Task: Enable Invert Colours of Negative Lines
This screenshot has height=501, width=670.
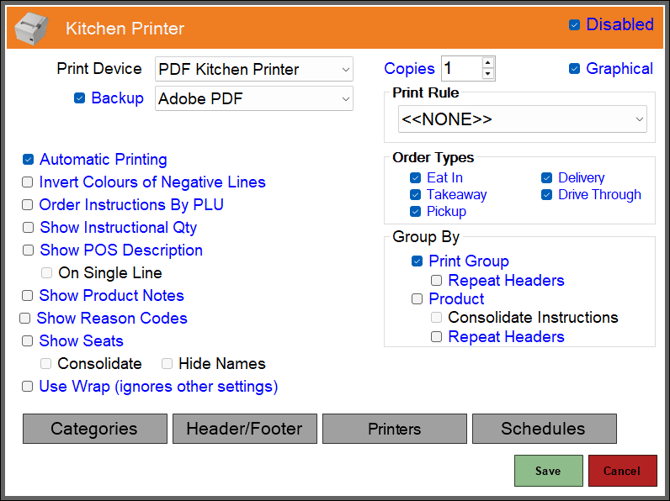Action: pyautogui.click(x=28, y=182)
